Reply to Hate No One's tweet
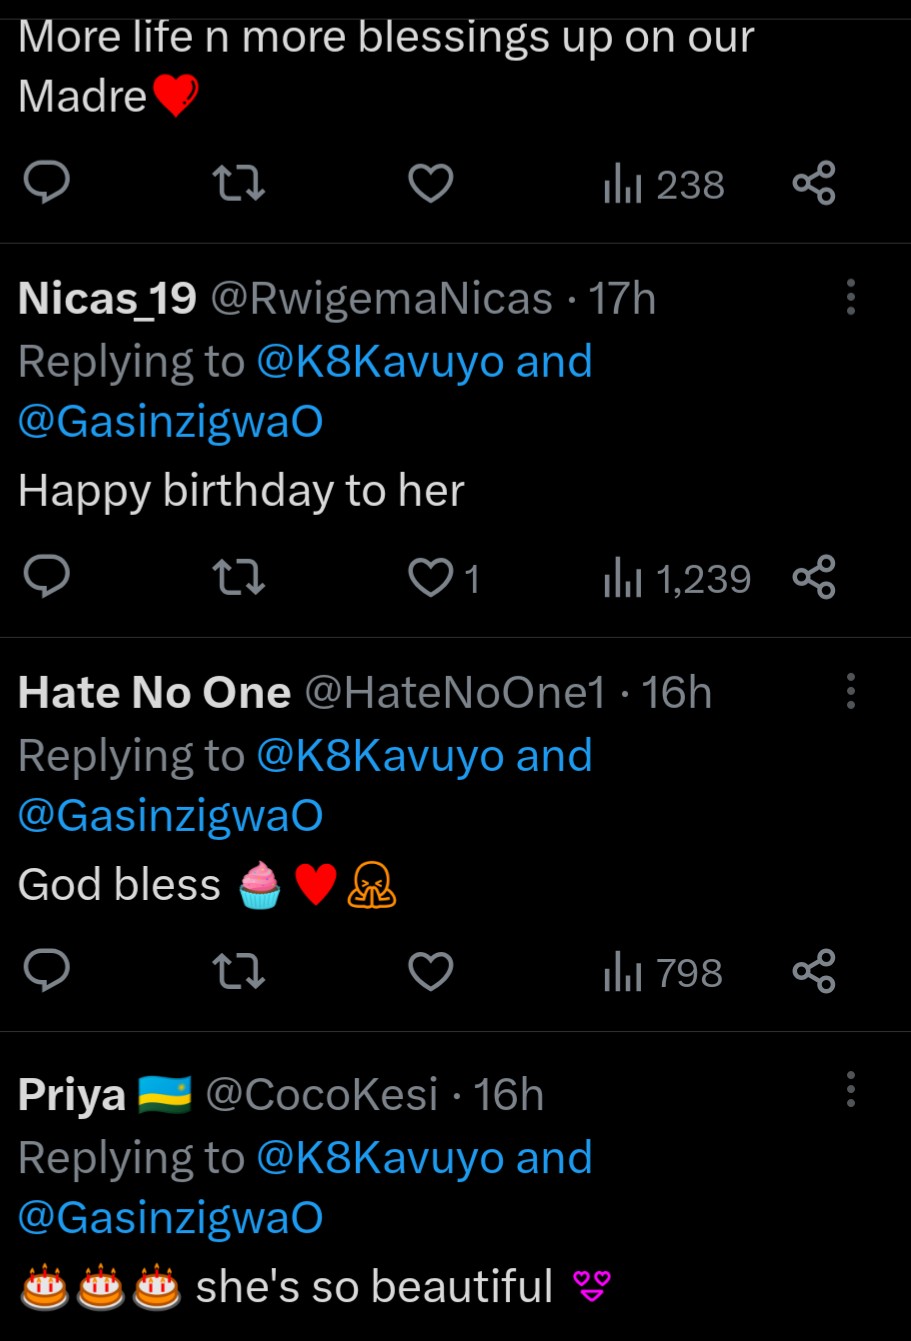Screen dimensions: 911x1341 [46, 972]
